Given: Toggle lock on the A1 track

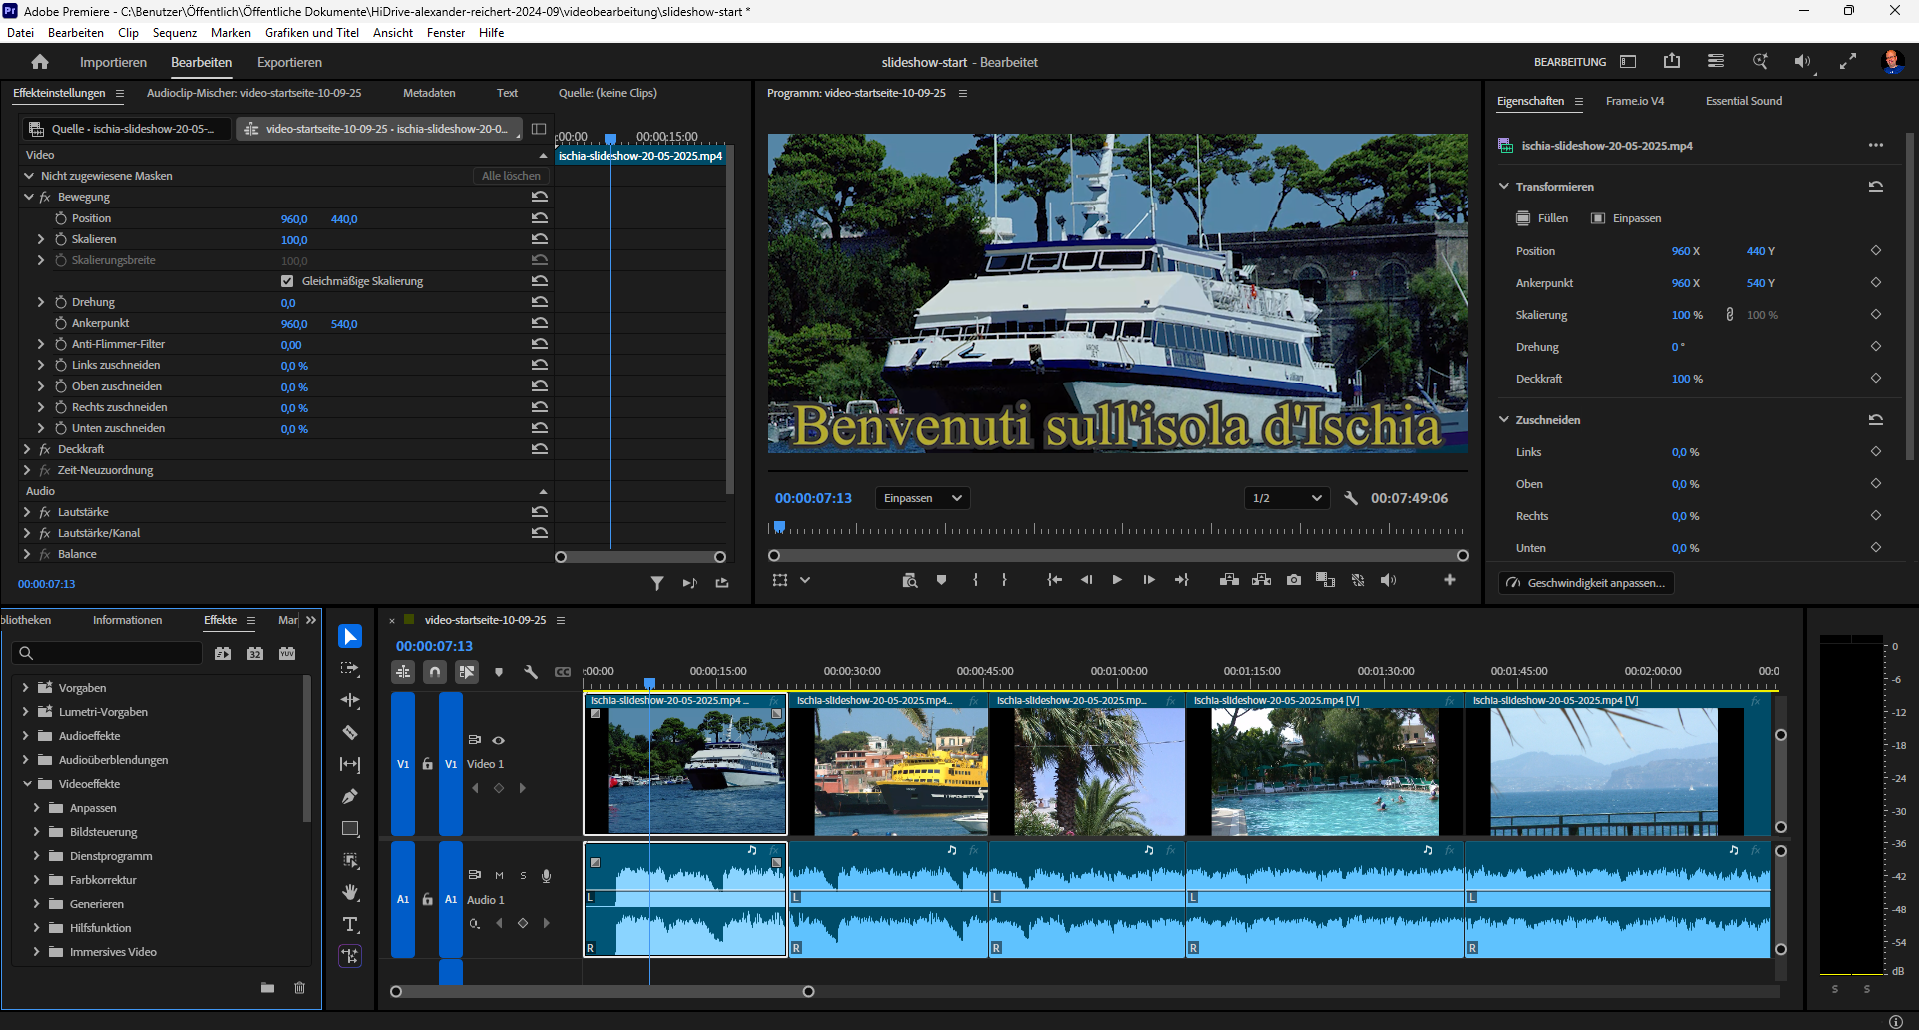Looking at the screenshot, I should [427, 900].
